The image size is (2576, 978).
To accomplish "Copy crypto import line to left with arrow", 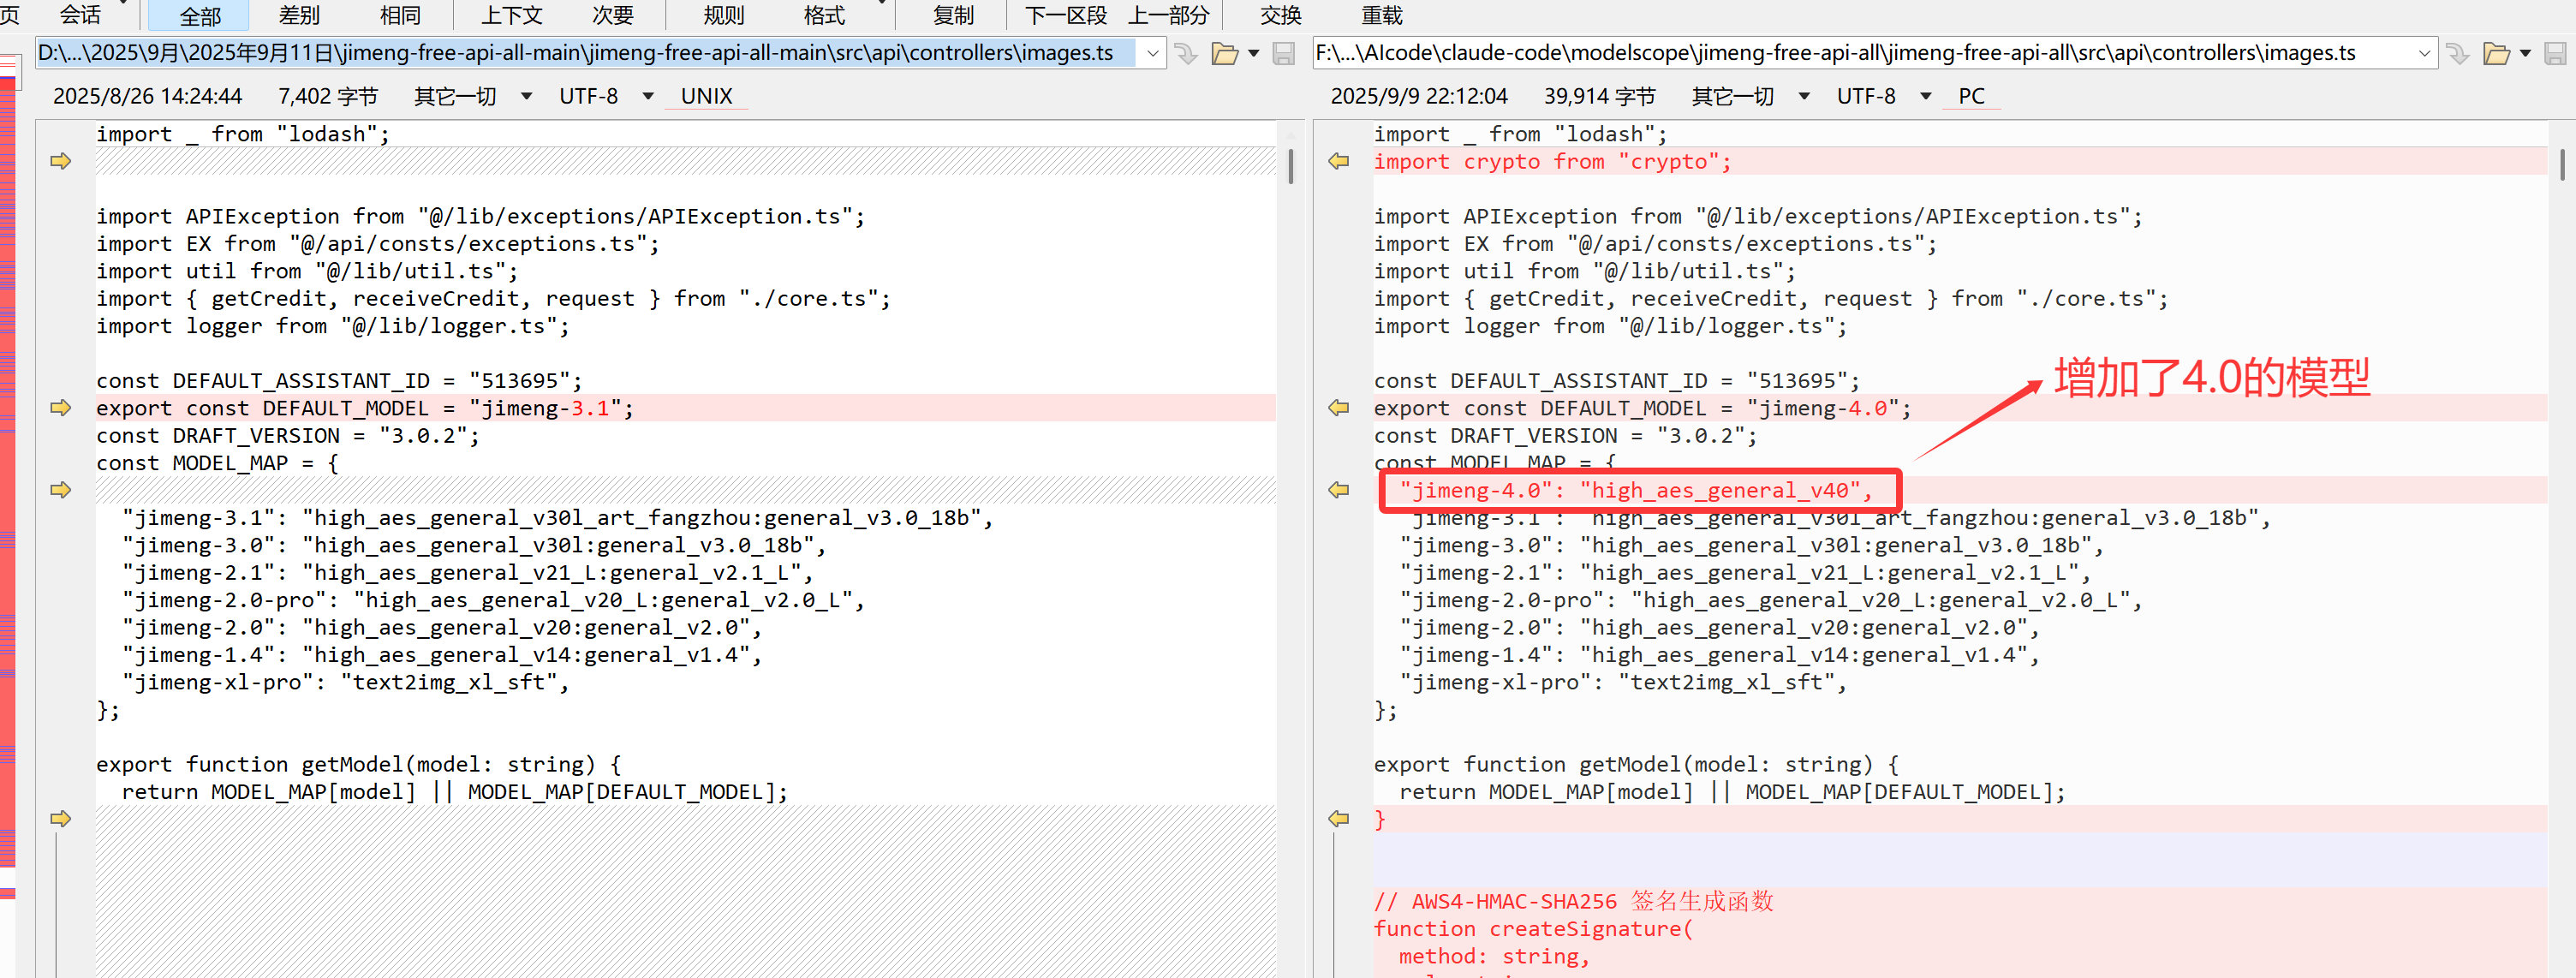I will point(1338,161).
